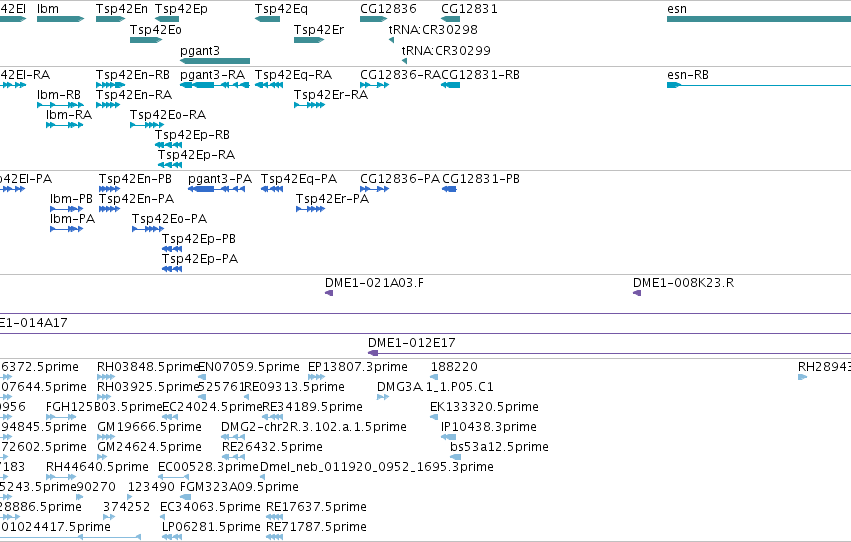Select the Tsp42Er gene label

tap(319, 29)
